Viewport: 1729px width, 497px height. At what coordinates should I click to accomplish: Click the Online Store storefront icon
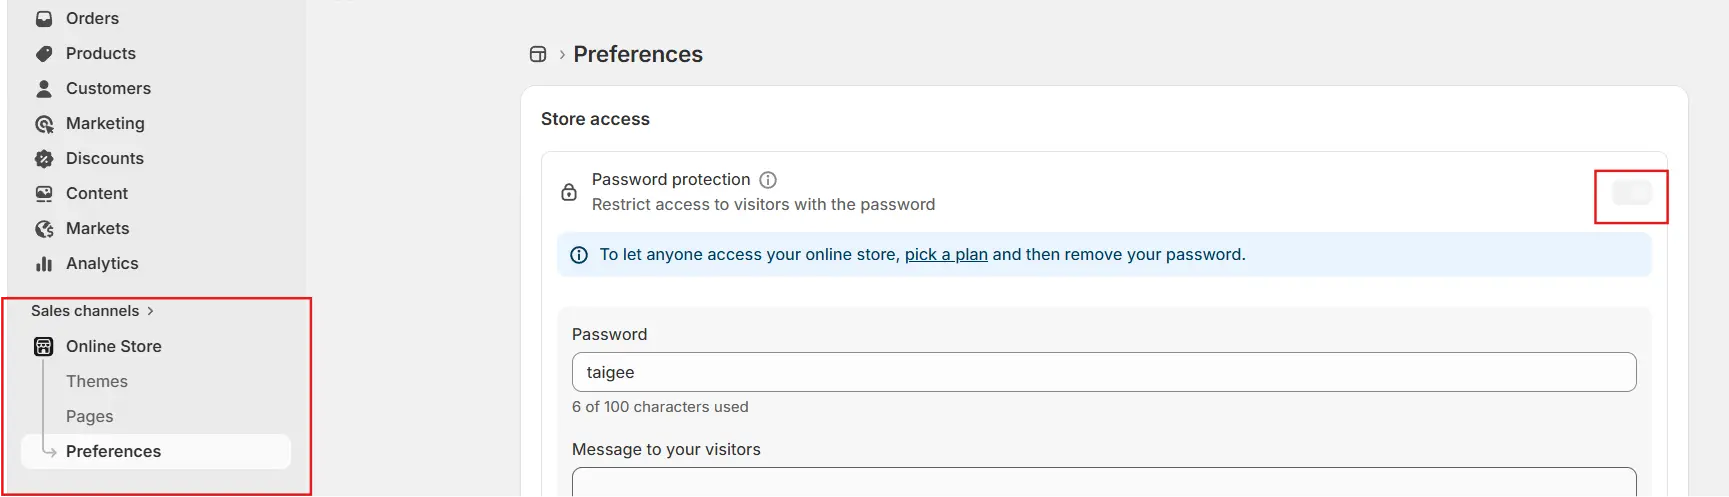tap(44, 347)
